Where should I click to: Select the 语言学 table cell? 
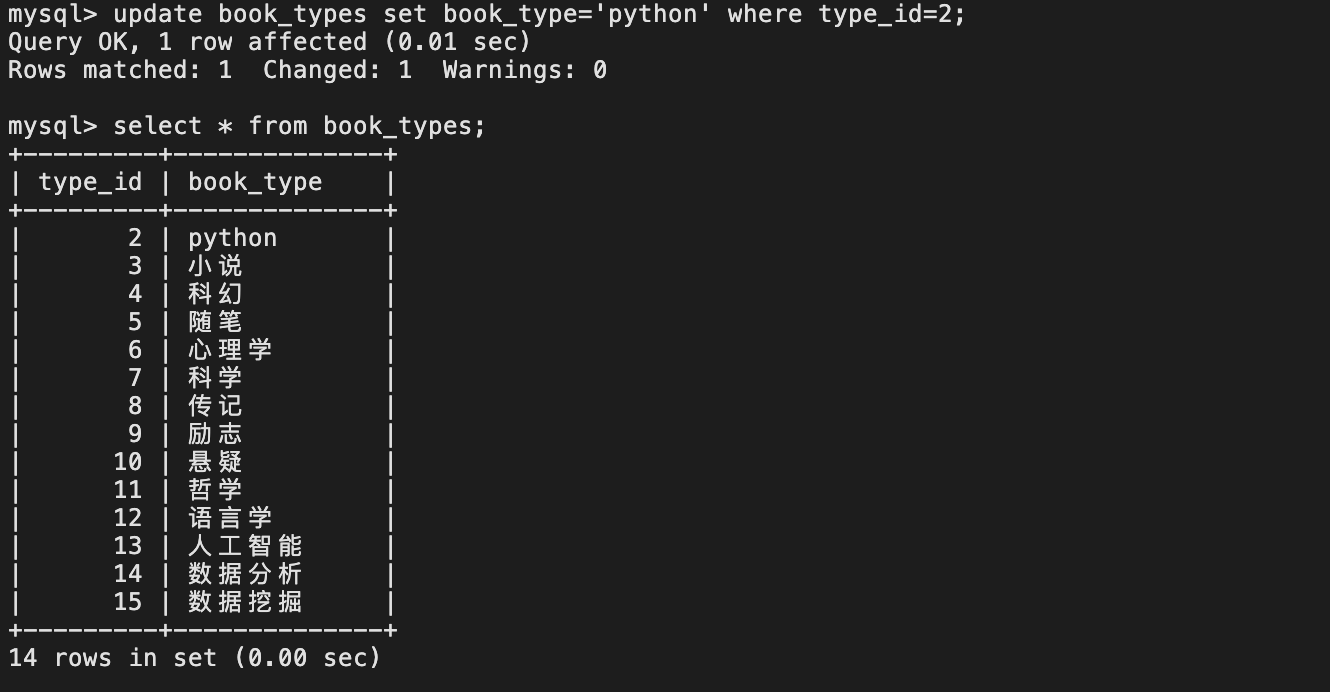(x=230, y=518)
